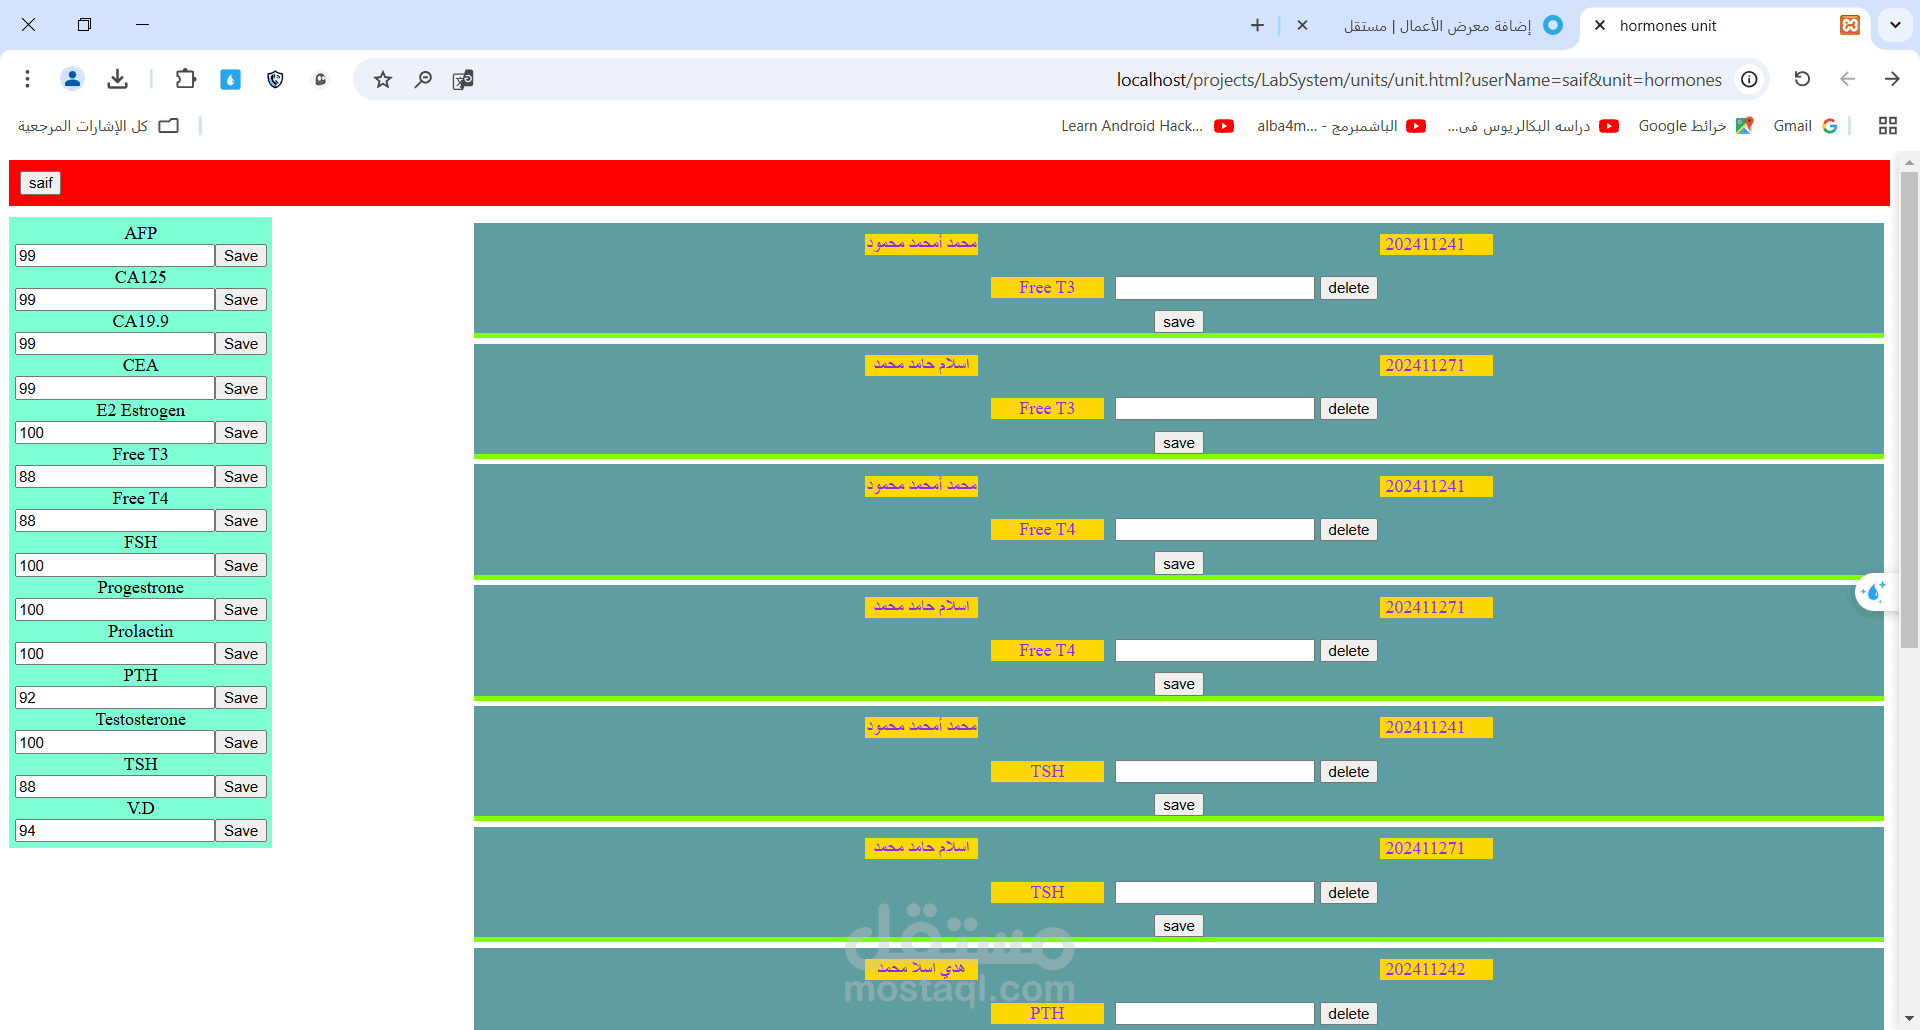
Task: Open Chrome menu three-dots icon
Action: tap(27, 79)
